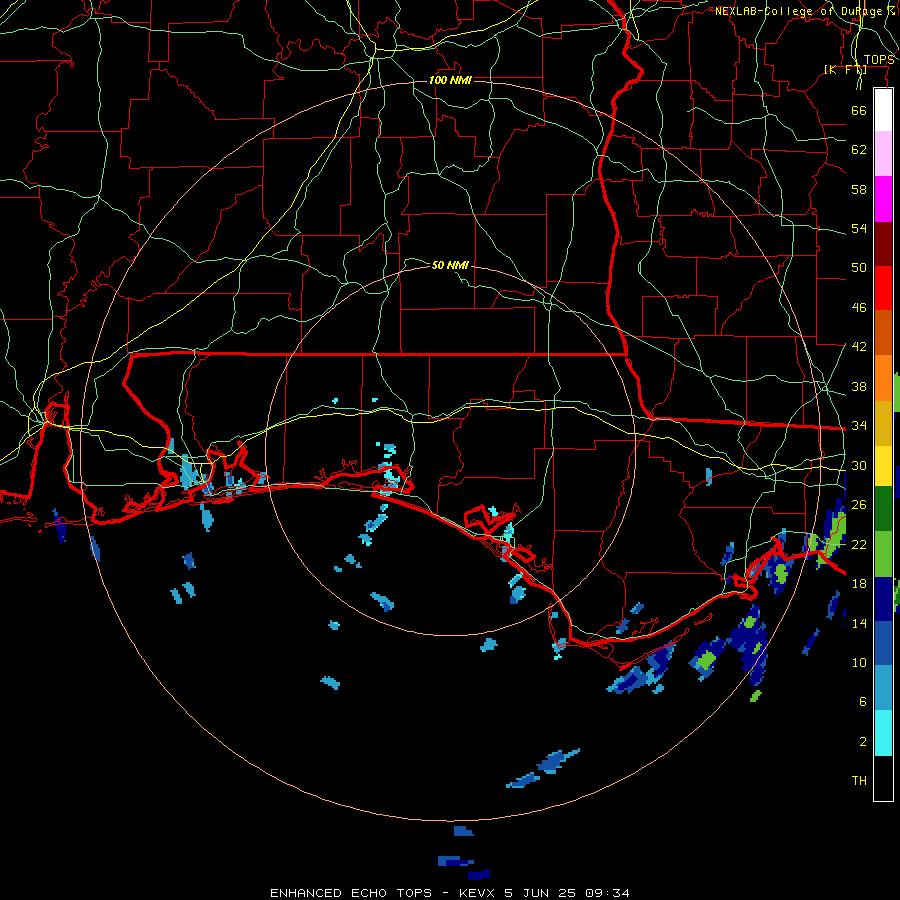
Task: Click the K FT units label
Action: (845, 70)
